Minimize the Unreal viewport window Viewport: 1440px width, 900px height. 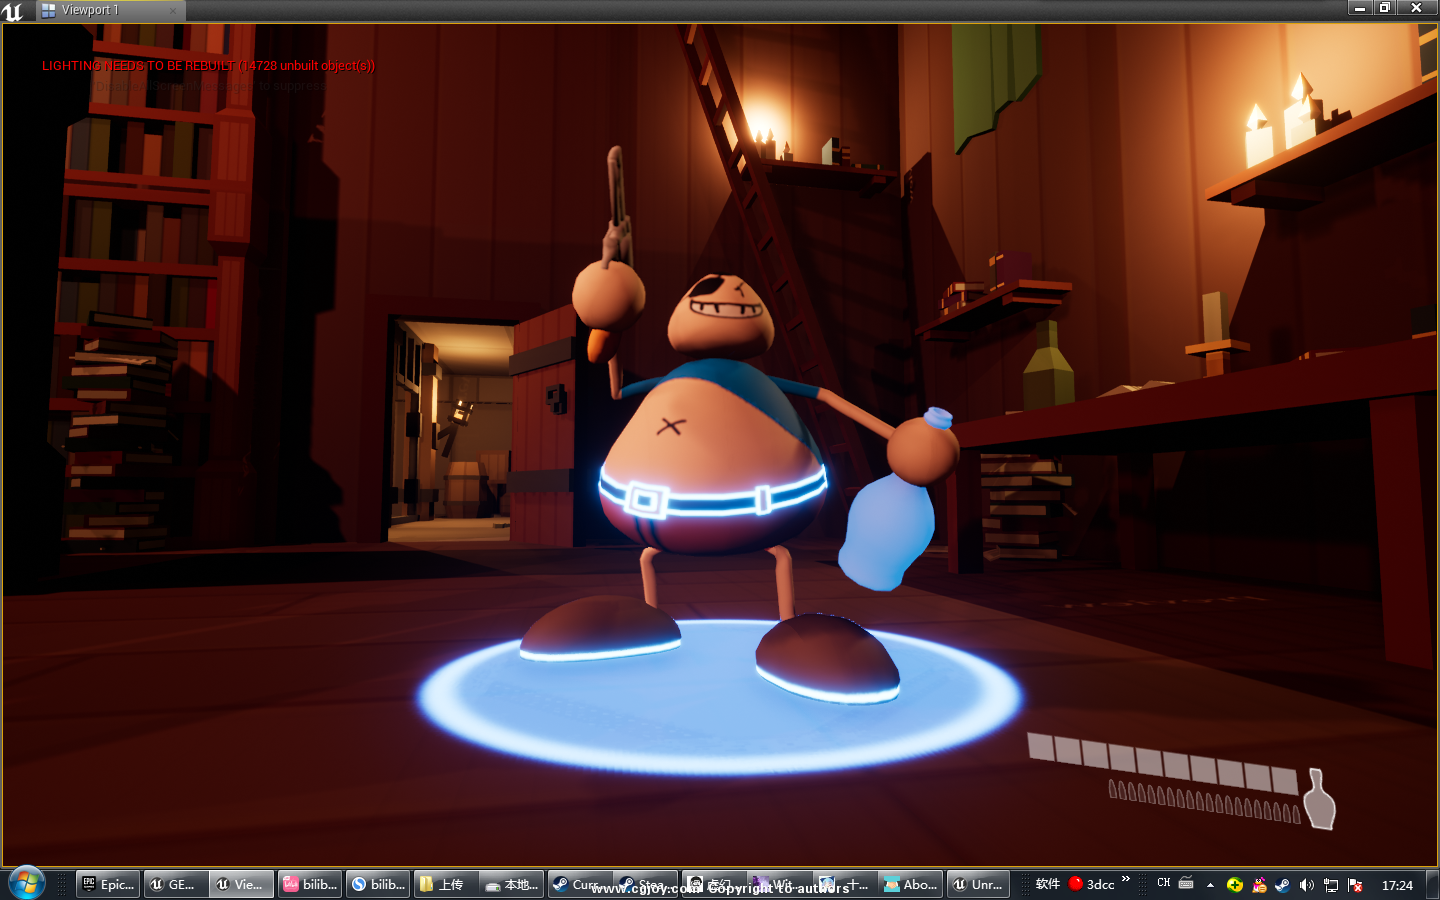(1360, 8)
